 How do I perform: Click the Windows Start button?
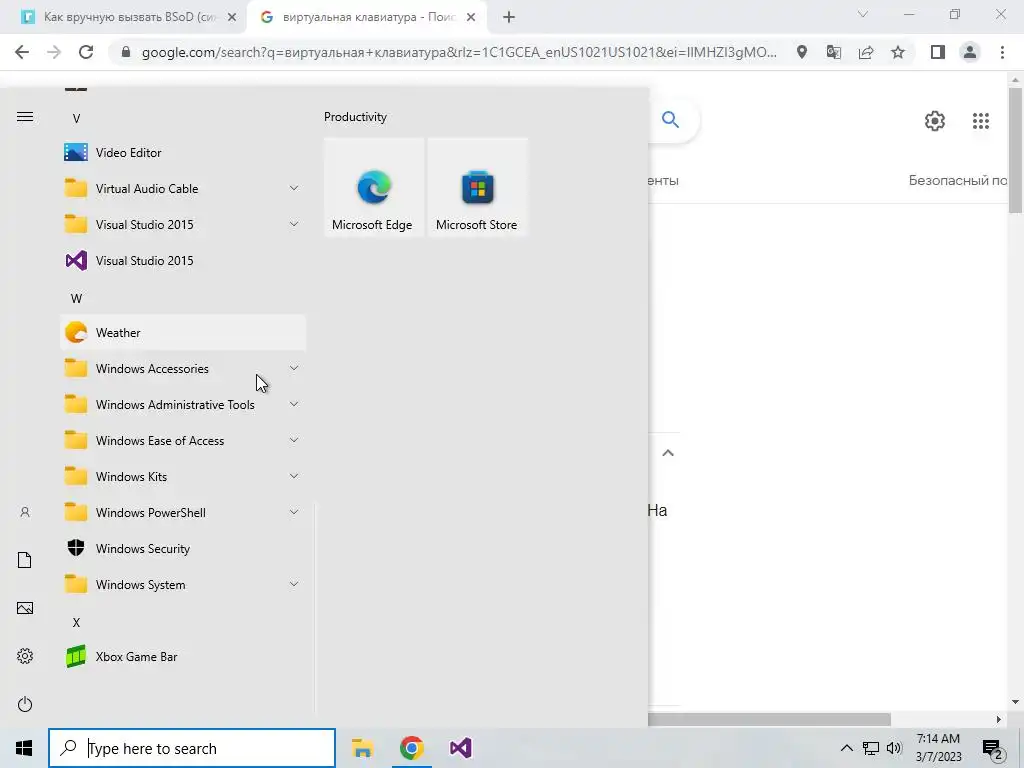tap(24, 748)
